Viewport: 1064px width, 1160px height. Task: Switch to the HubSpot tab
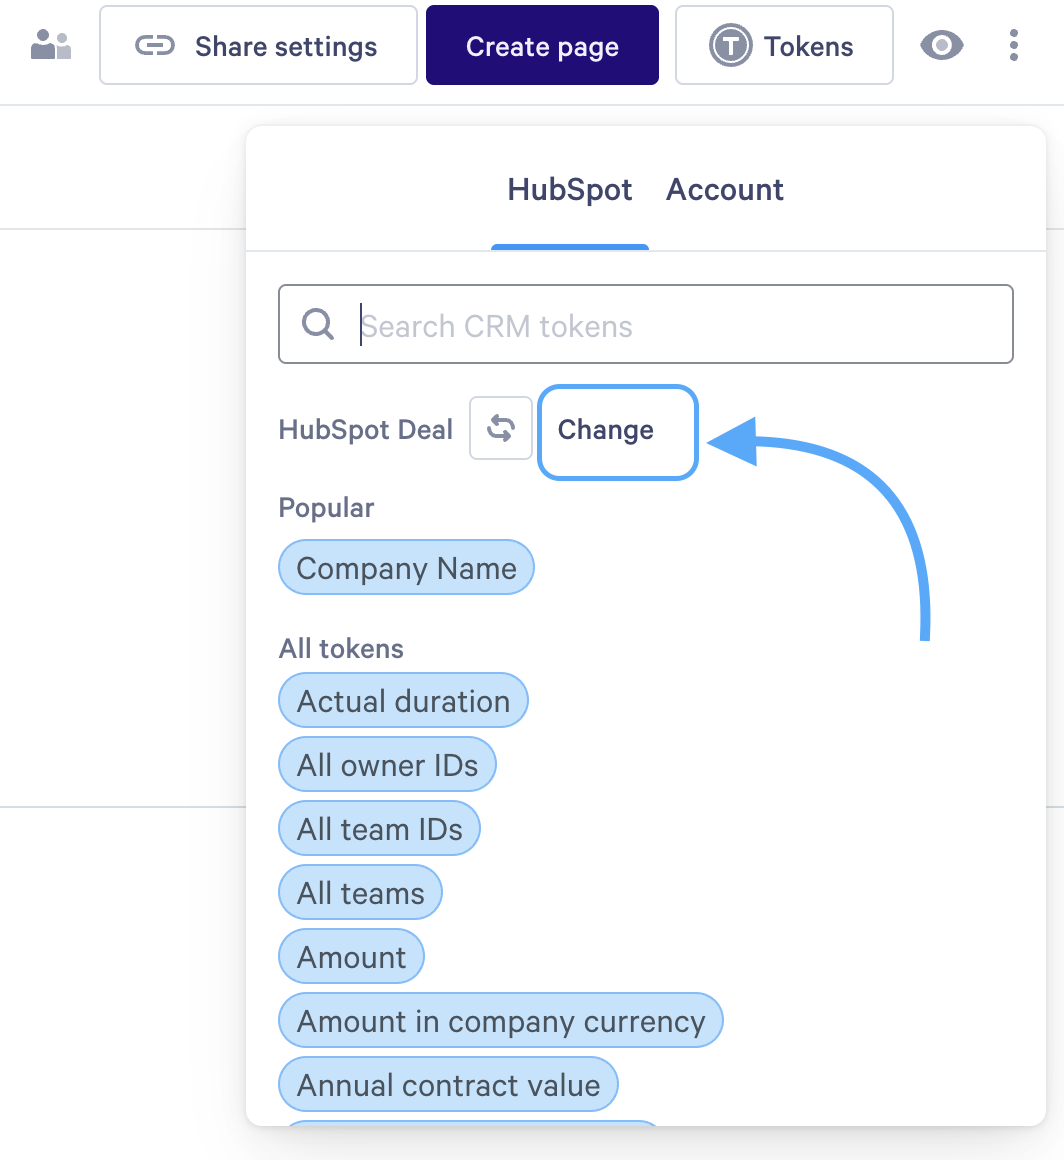[x=570, y=190]
